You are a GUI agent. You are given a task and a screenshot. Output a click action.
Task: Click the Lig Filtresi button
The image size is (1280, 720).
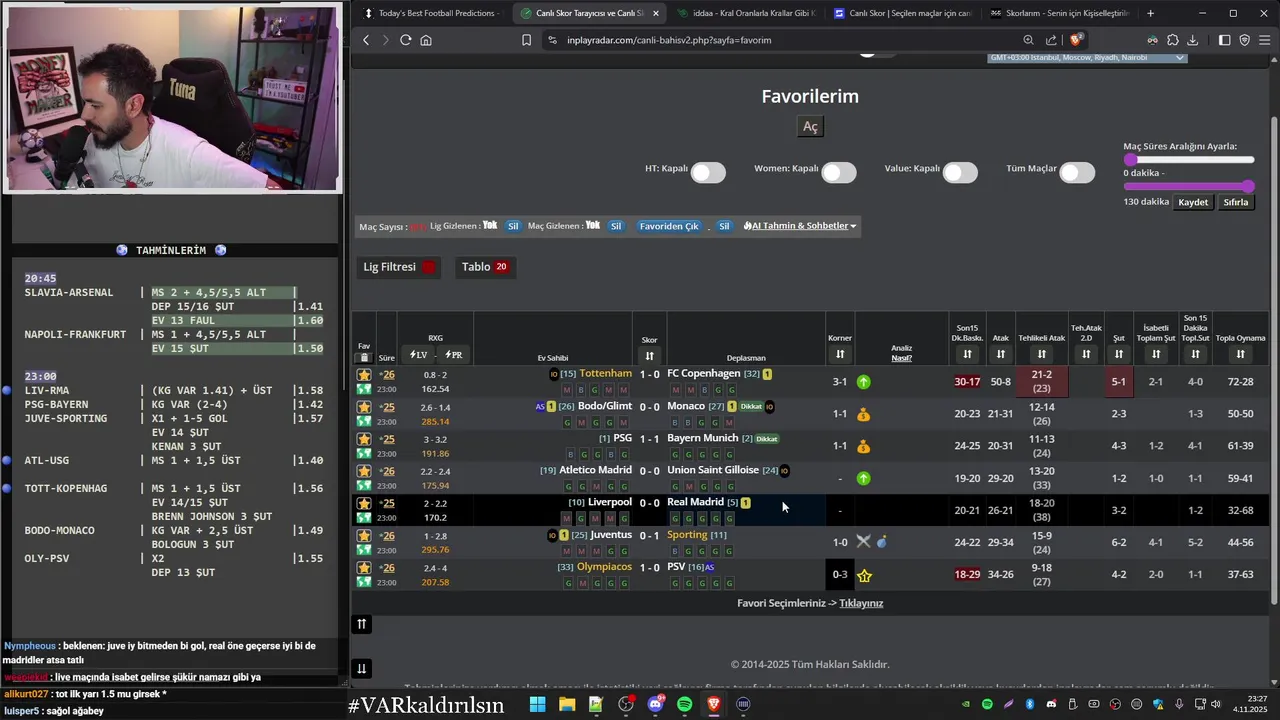(x=400, y=267)
